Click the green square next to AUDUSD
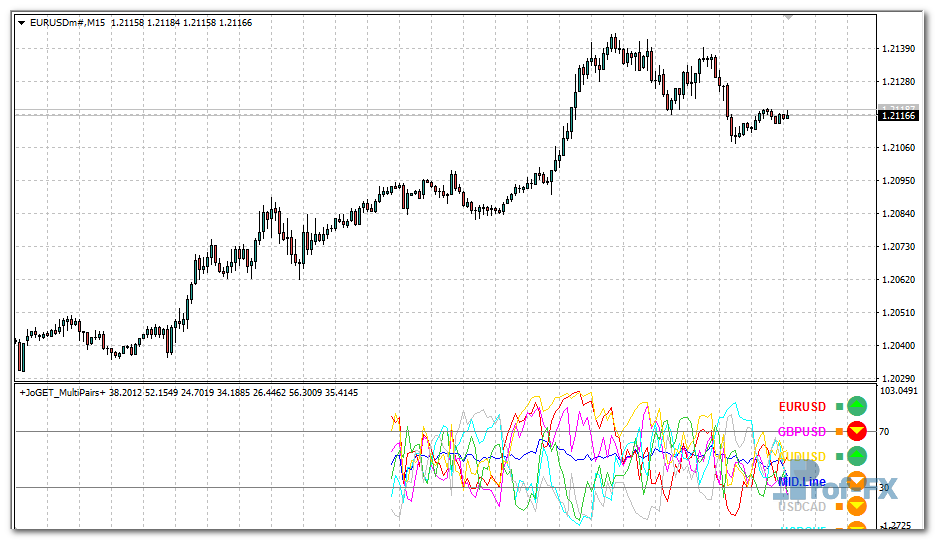935x540 pixels. [839, 457]
